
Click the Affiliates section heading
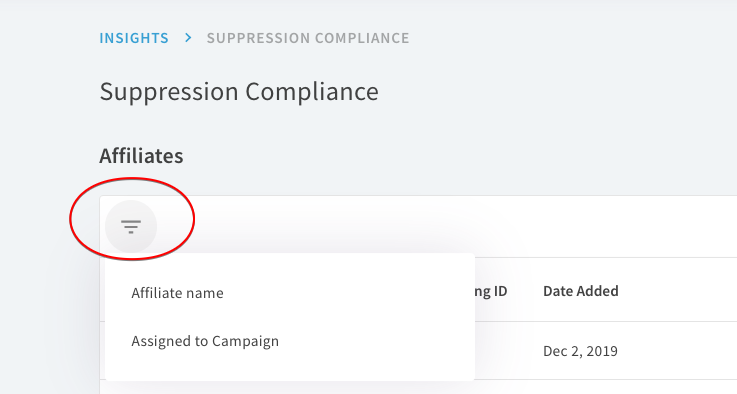coord(141,156)
